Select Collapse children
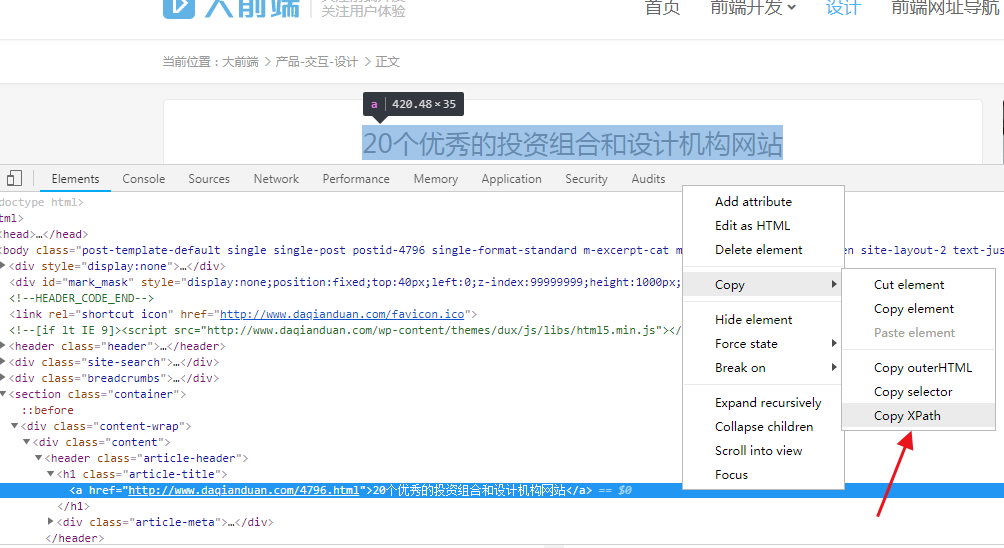 (x=763, y=427)
